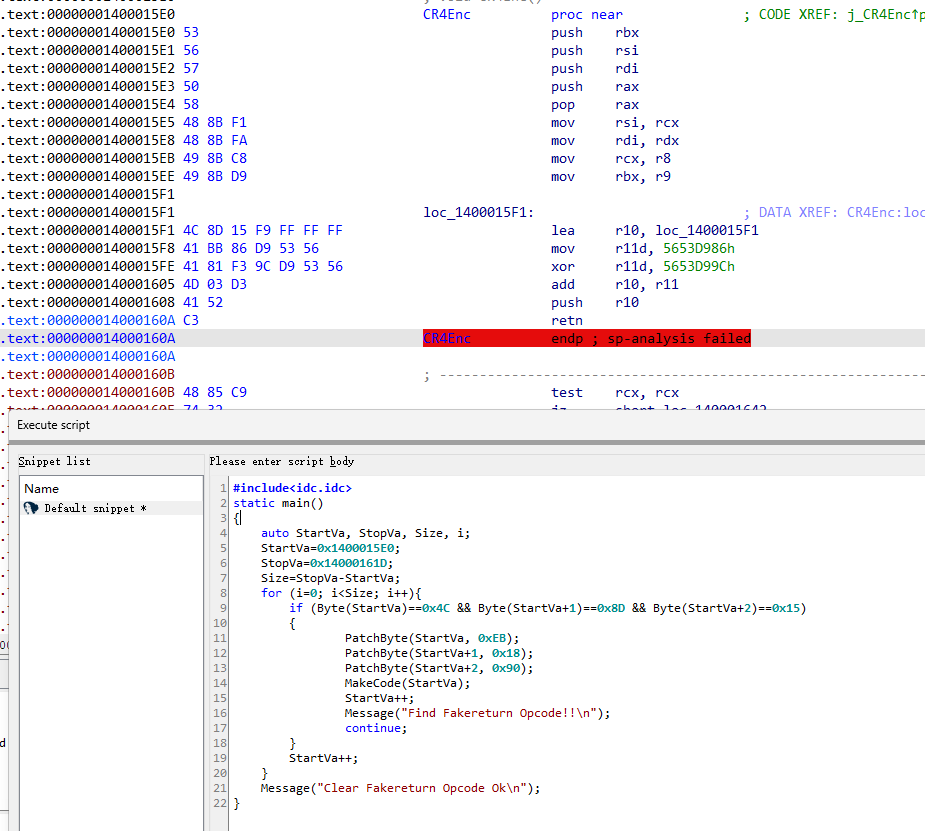
Task: Select the loc_1400015F1 label definition
Action: [x=478, y=213]
